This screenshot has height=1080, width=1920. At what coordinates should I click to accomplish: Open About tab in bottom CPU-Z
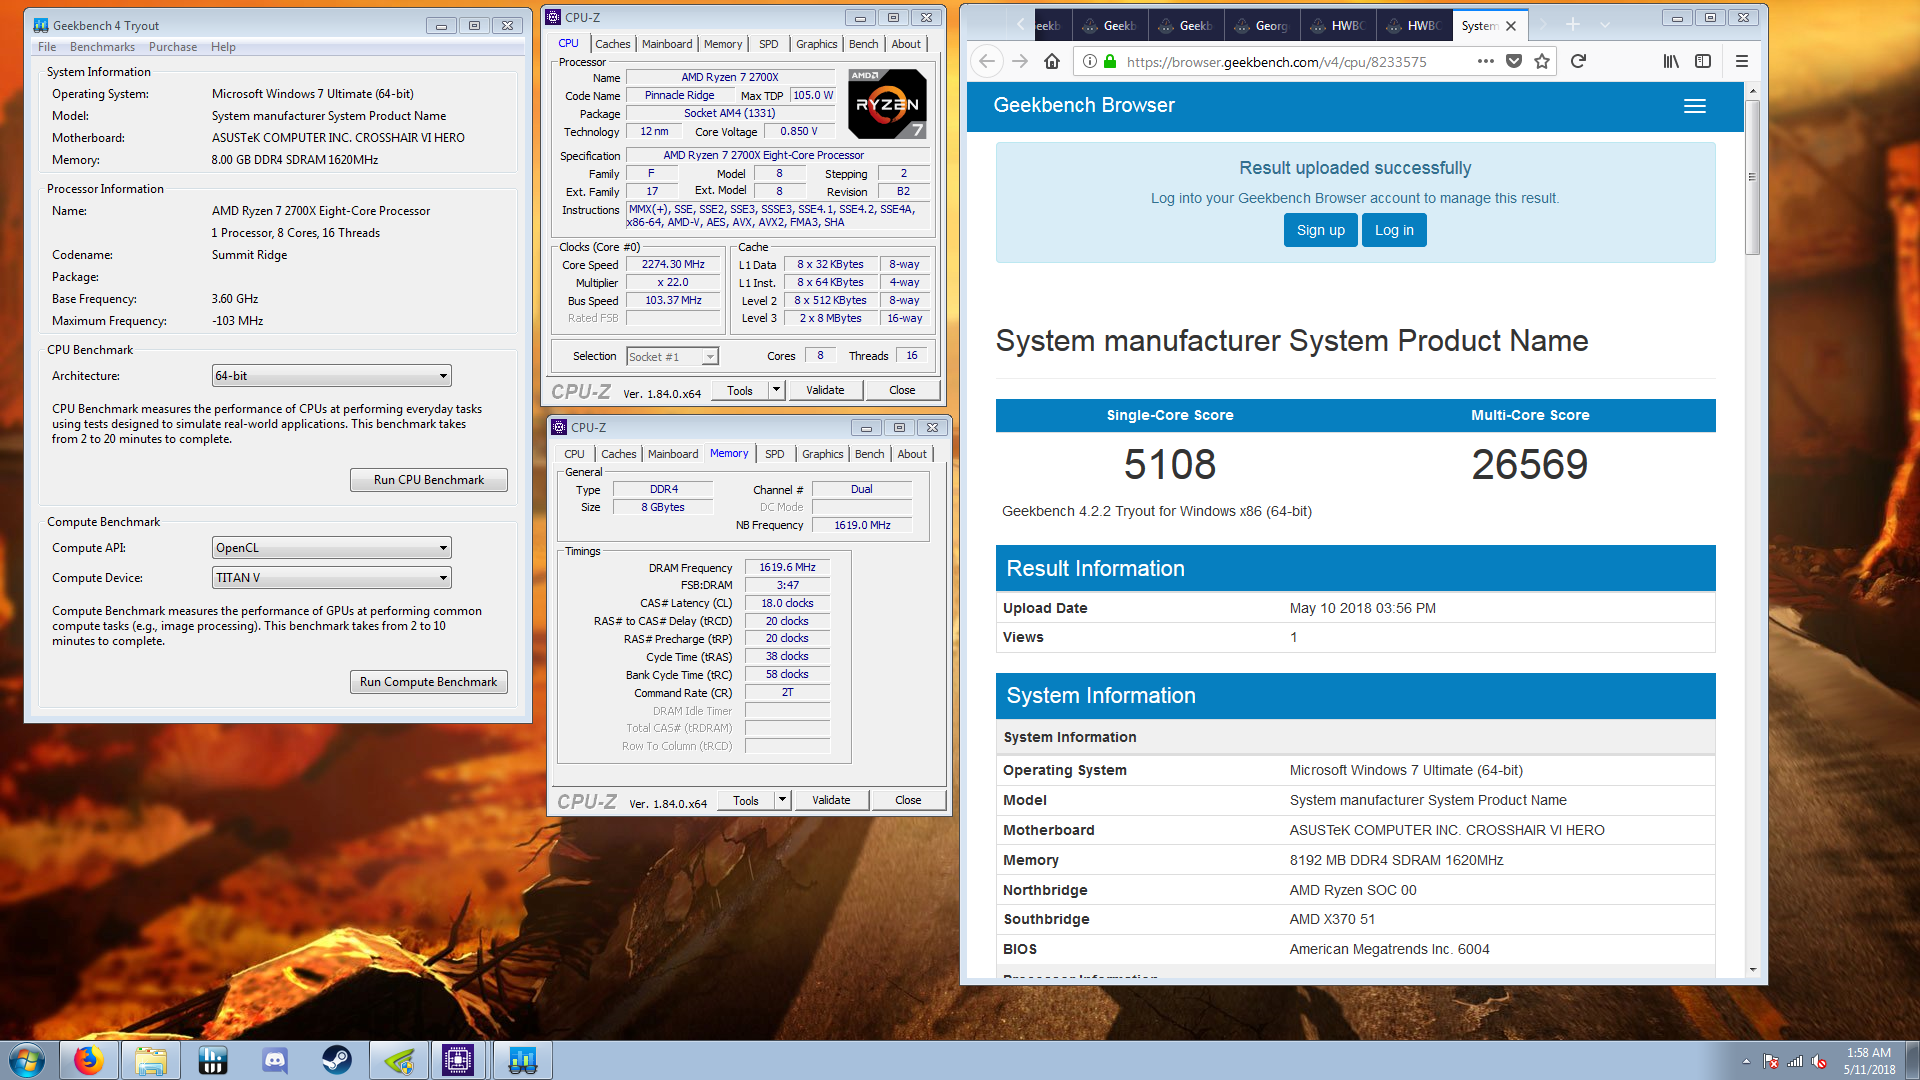click(912, 454)
